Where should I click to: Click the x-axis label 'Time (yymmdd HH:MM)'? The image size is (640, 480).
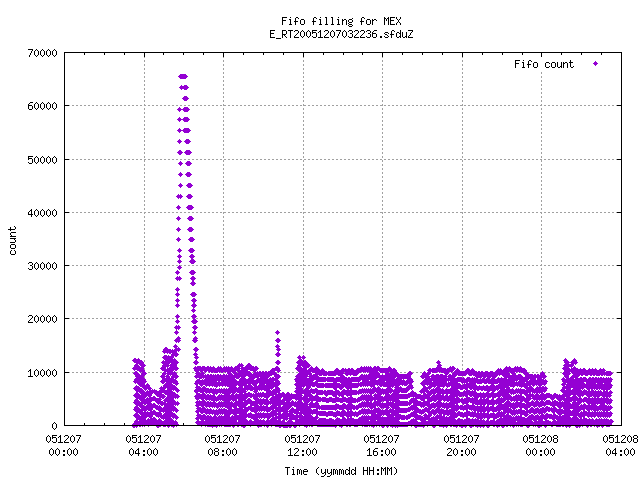[x=341, y=471]
